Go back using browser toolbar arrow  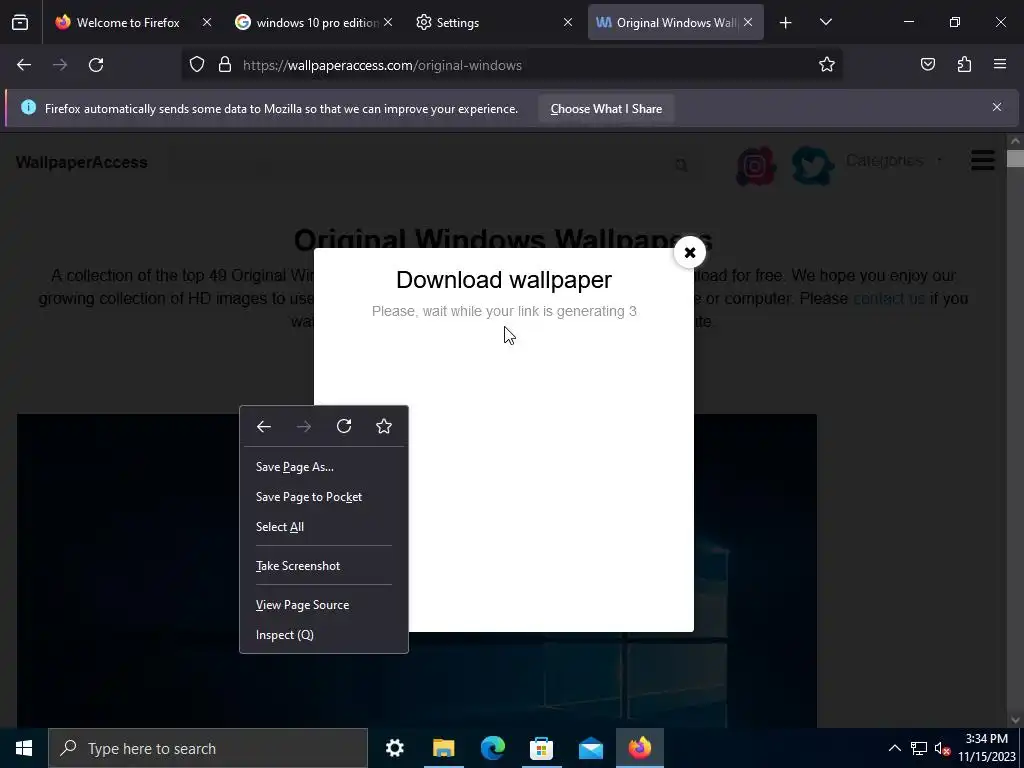click(x=24, y=65)
